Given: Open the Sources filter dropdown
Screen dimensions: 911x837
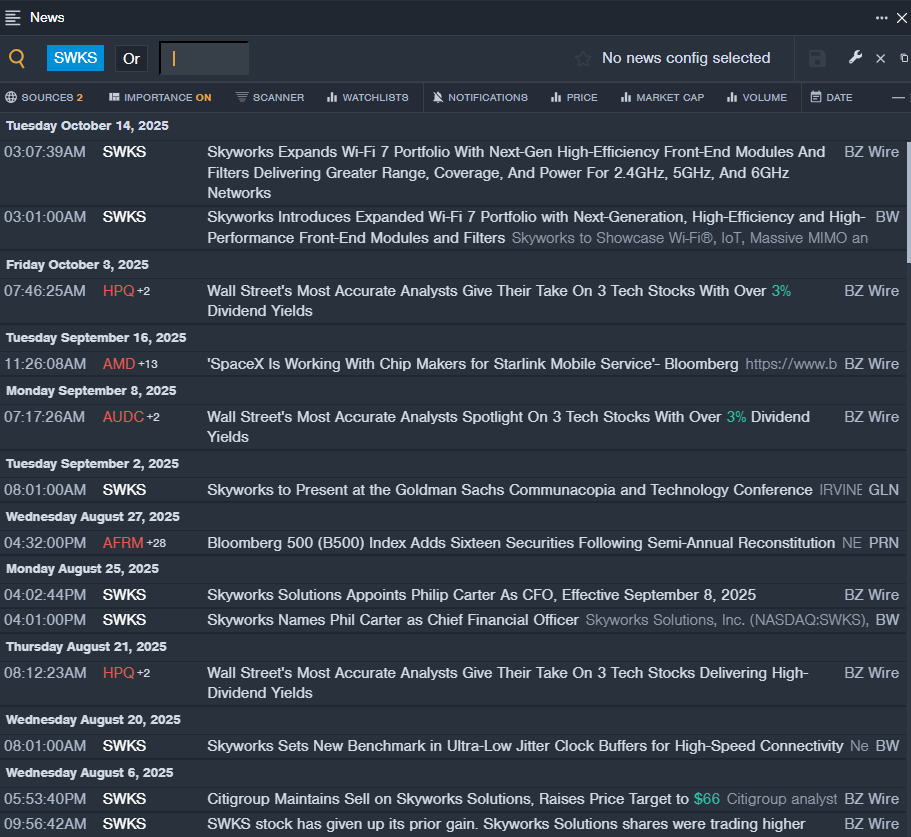Looking at the screenshot, I should (44, 97).
